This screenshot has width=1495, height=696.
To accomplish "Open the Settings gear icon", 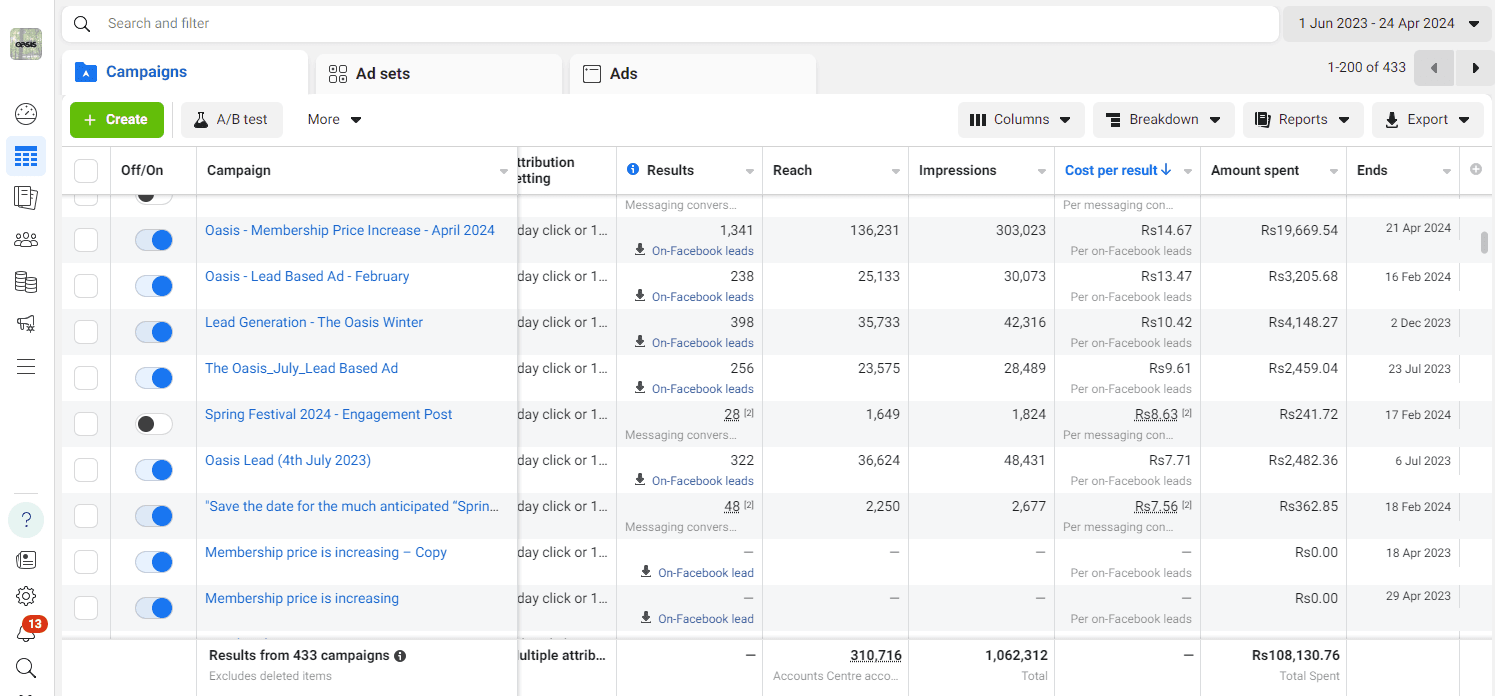I will pyautogui.click(x=26, y=596).
